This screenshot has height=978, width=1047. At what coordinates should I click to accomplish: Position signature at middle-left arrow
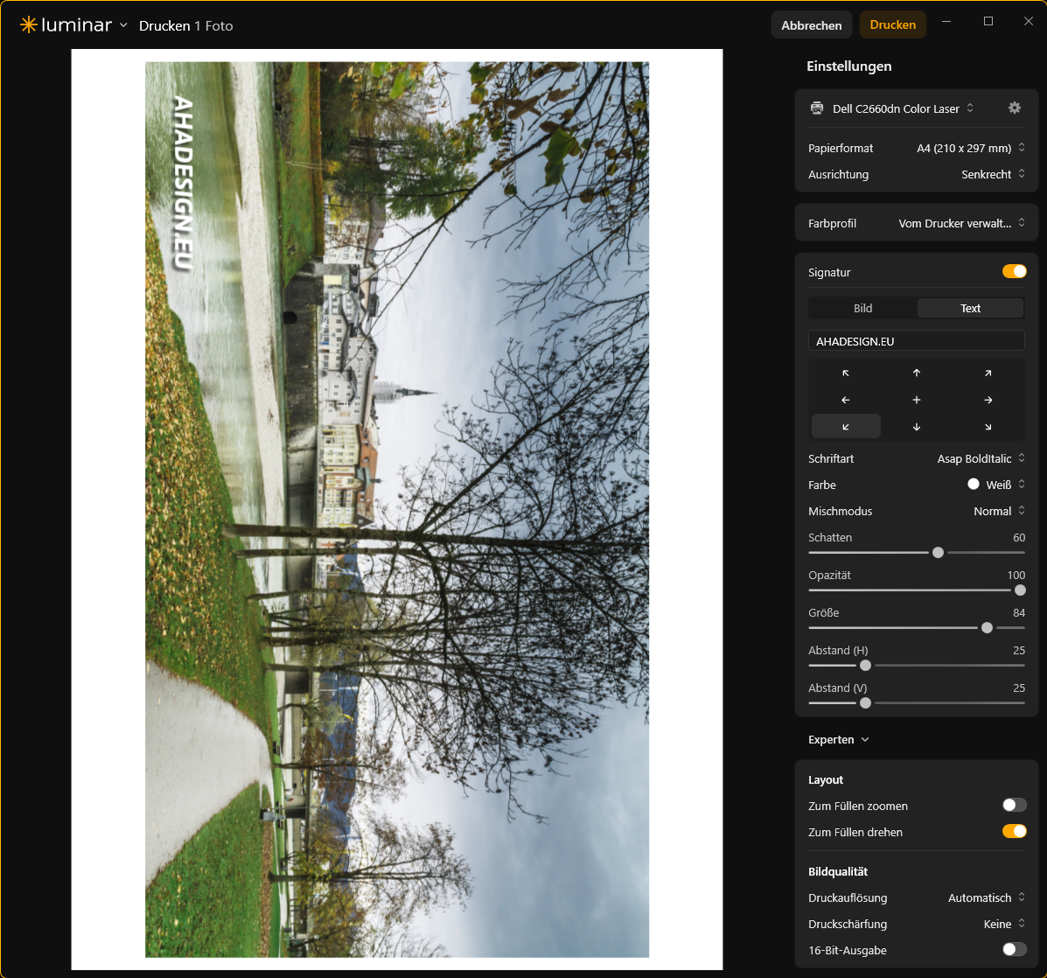(845, 400)
